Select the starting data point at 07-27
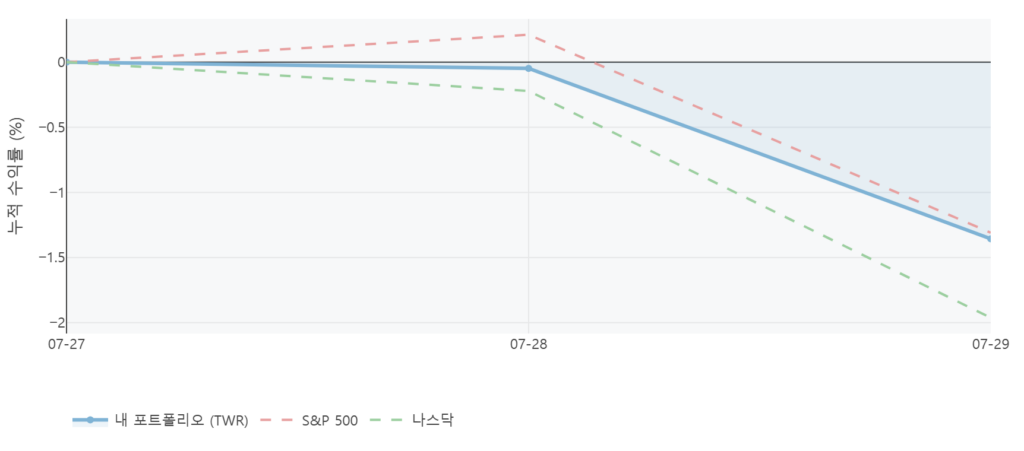Viewport: 1024px width, 451px height. 67,62
